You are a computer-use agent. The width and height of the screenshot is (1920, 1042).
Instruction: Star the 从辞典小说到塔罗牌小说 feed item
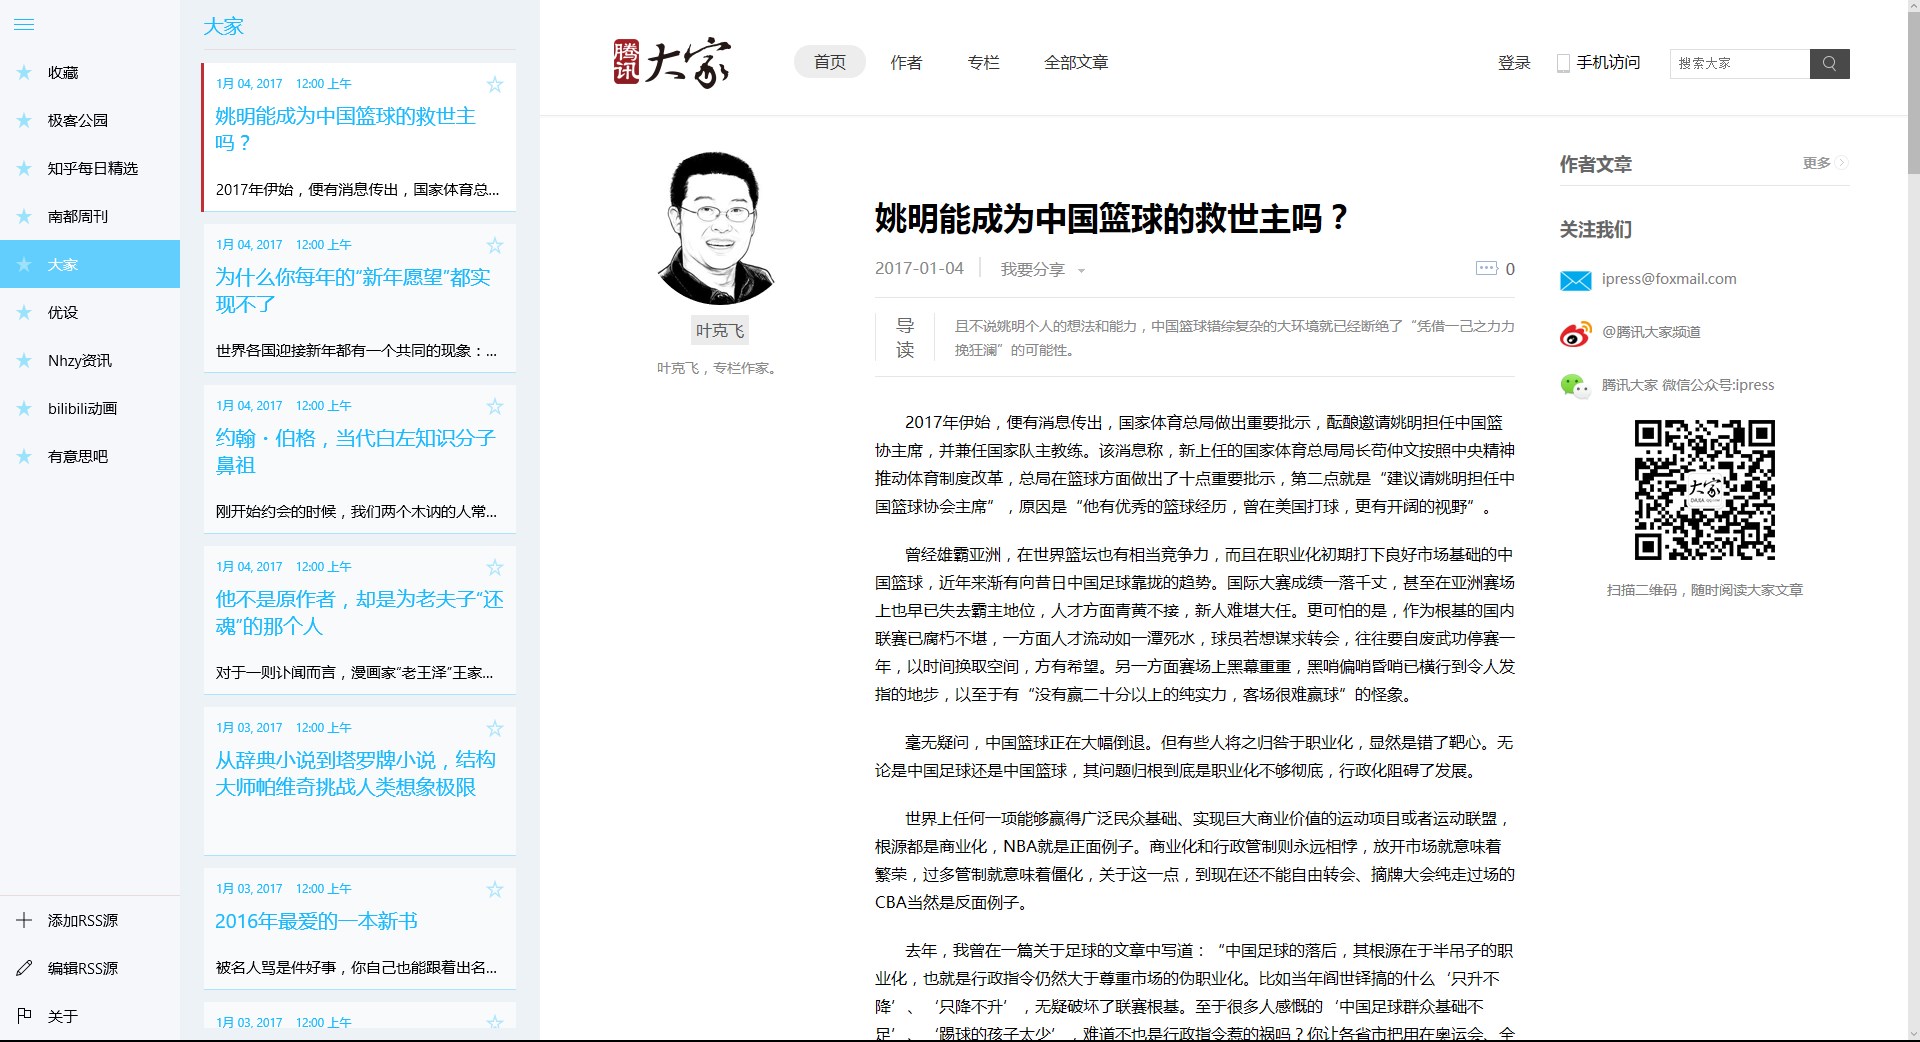(494, 729)
